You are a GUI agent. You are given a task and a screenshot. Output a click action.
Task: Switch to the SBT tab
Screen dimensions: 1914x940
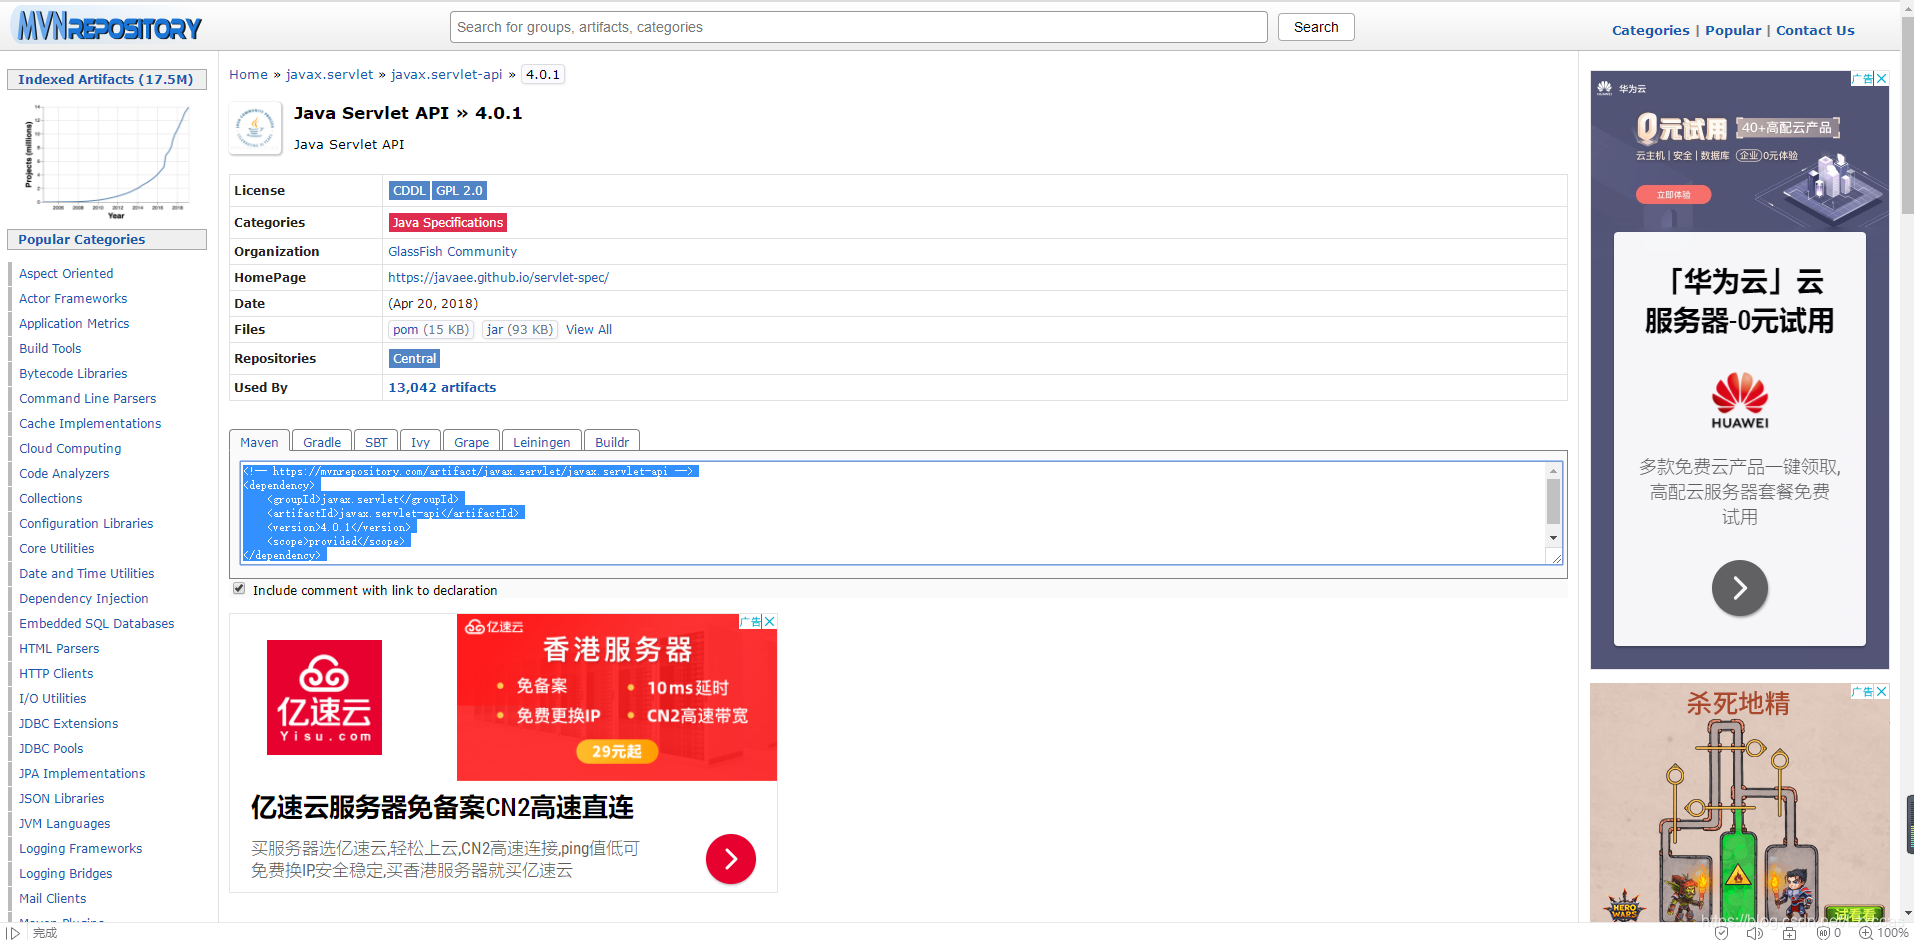tap(376, 442)
